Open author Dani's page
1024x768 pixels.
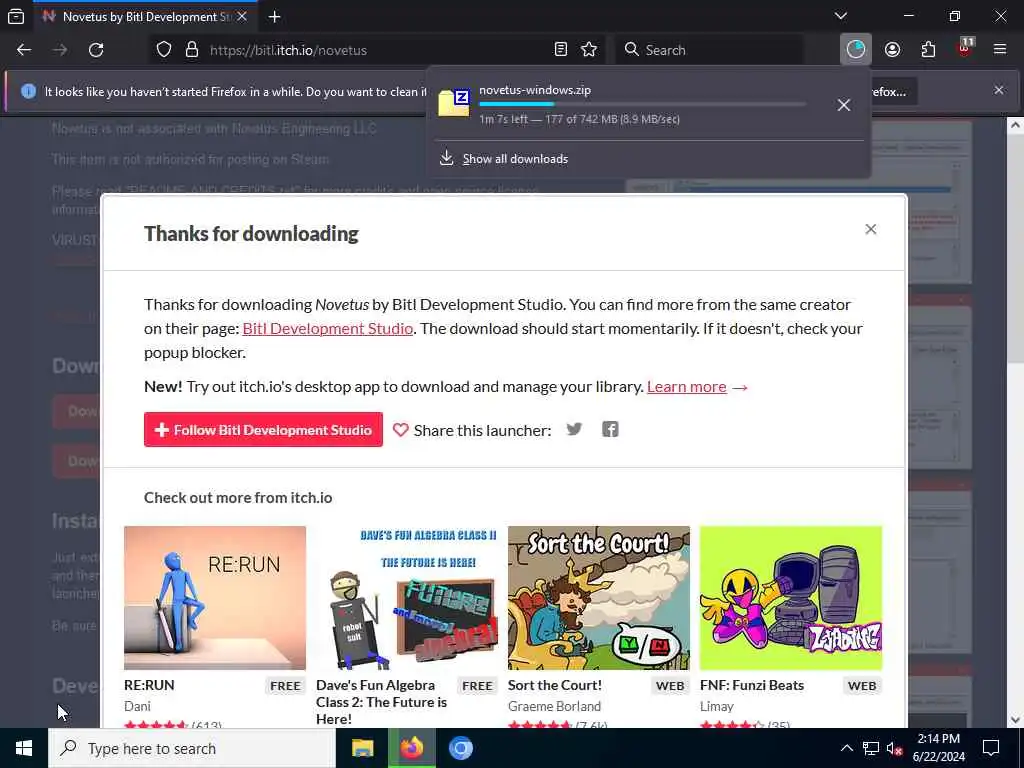(x=137, y=706)
